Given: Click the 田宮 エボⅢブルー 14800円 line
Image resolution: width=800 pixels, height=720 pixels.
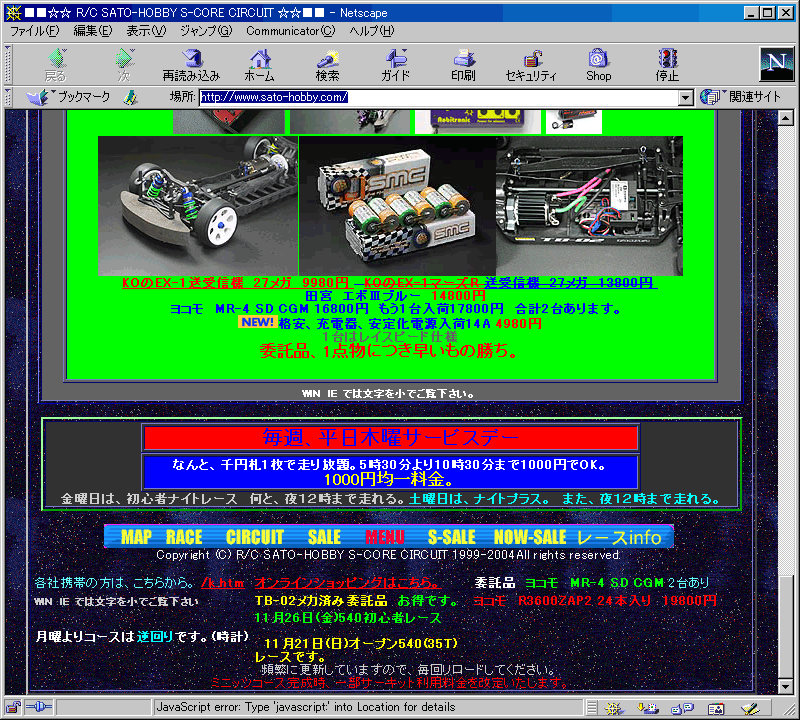Looking at the screenshot, I should click(395, 296).
